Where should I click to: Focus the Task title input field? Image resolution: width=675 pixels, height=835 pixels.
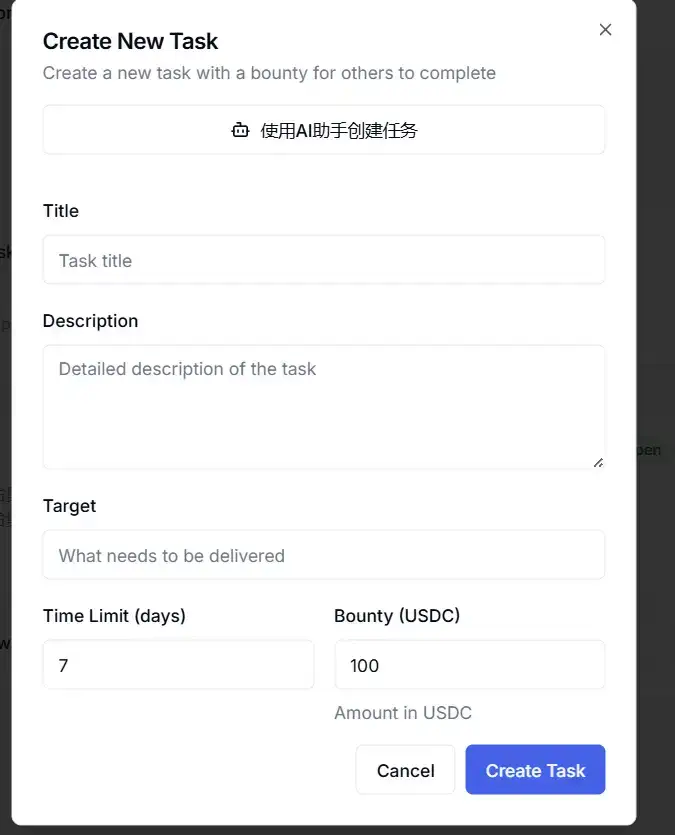pos(323,260)
